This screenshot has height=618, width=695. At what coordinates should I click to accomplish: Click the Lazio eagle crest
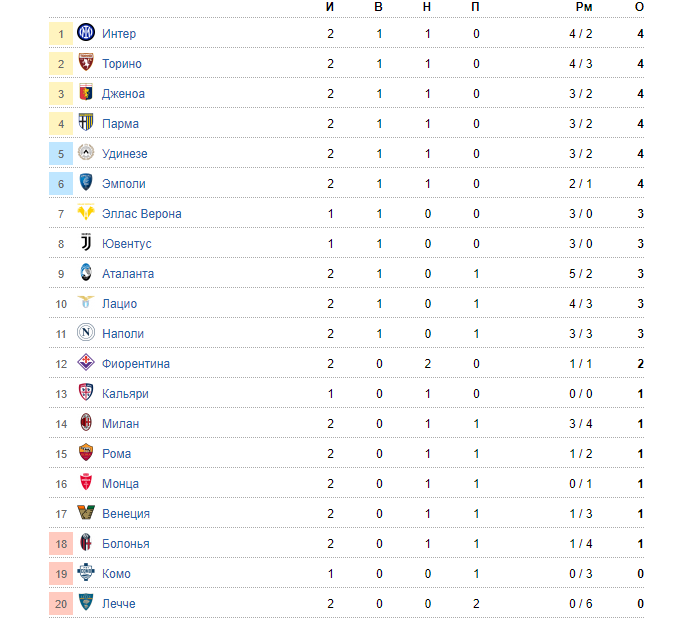pyautogui.click(x=85, y=303)
